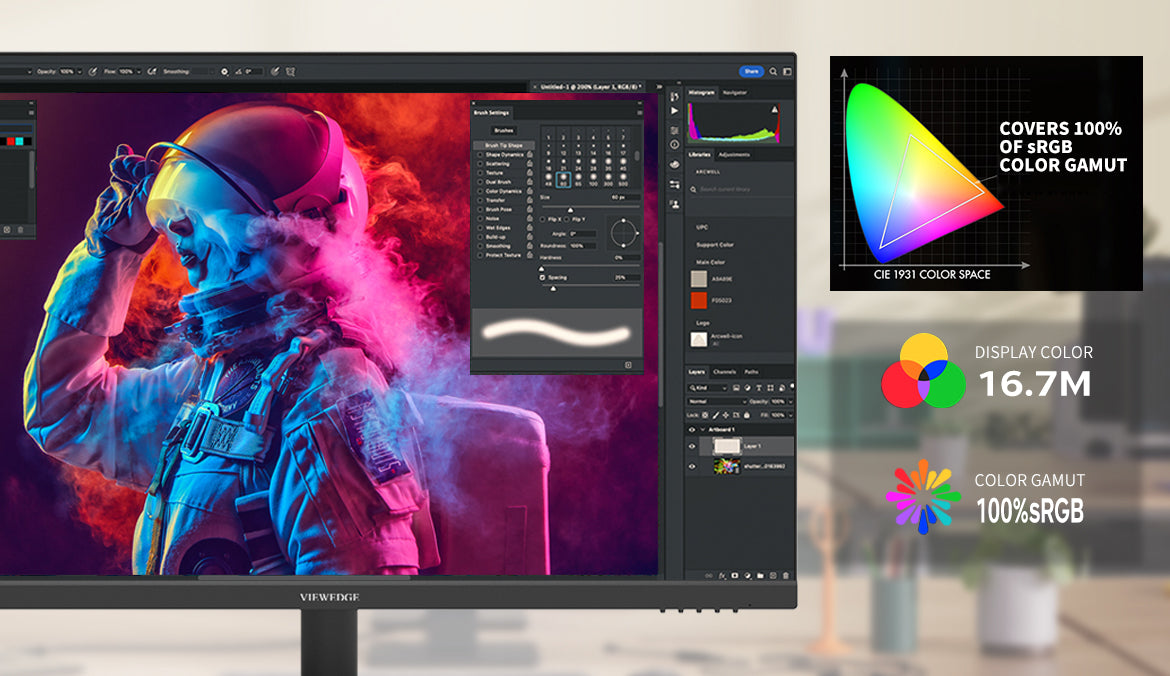The height and width of the screenshot is (676, 1170).
Task: Switch to the Navigator tab
Action: 735,92
